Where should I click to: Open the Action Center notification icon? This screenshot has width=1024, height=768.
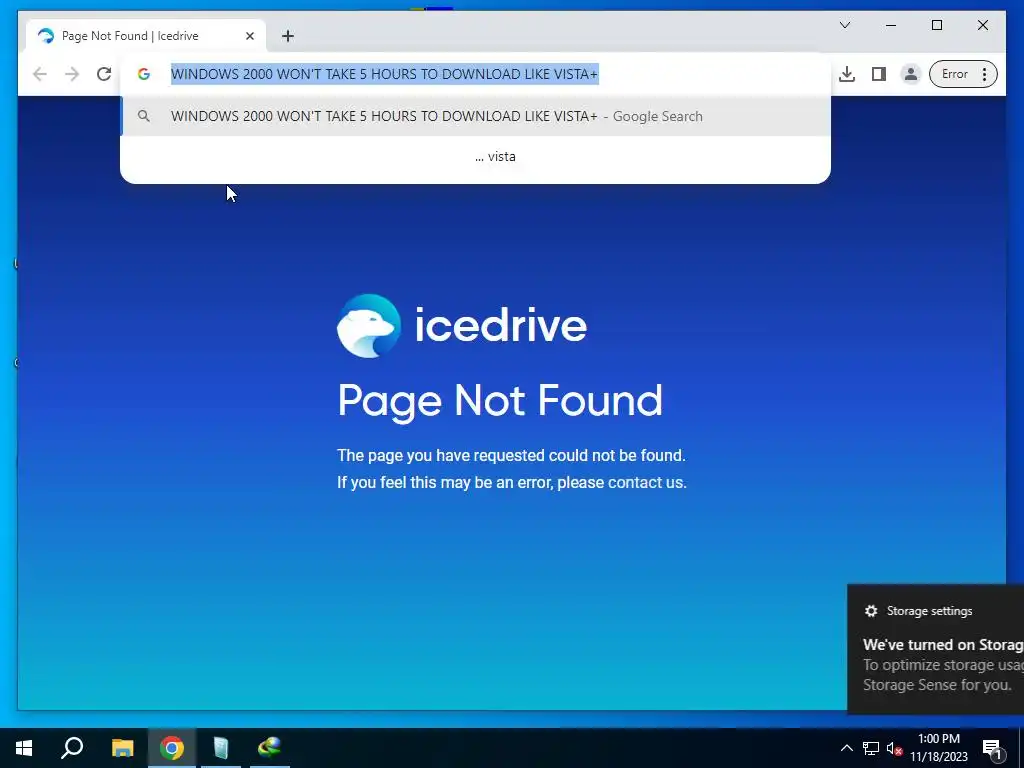(x=992, y=748)
